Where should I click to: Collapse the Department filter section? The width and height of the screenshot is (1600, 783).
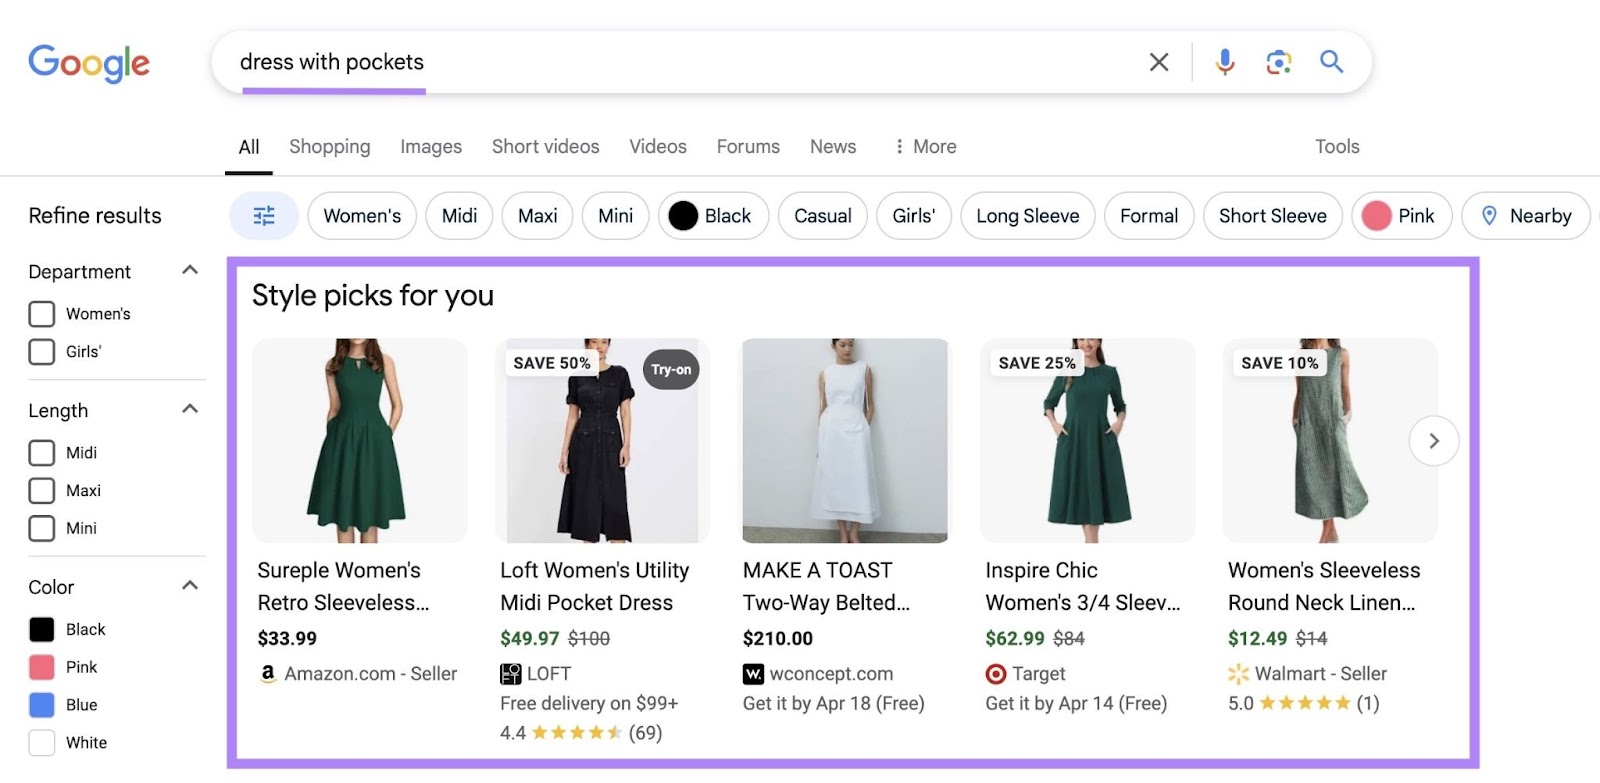(x=190, y=270)
